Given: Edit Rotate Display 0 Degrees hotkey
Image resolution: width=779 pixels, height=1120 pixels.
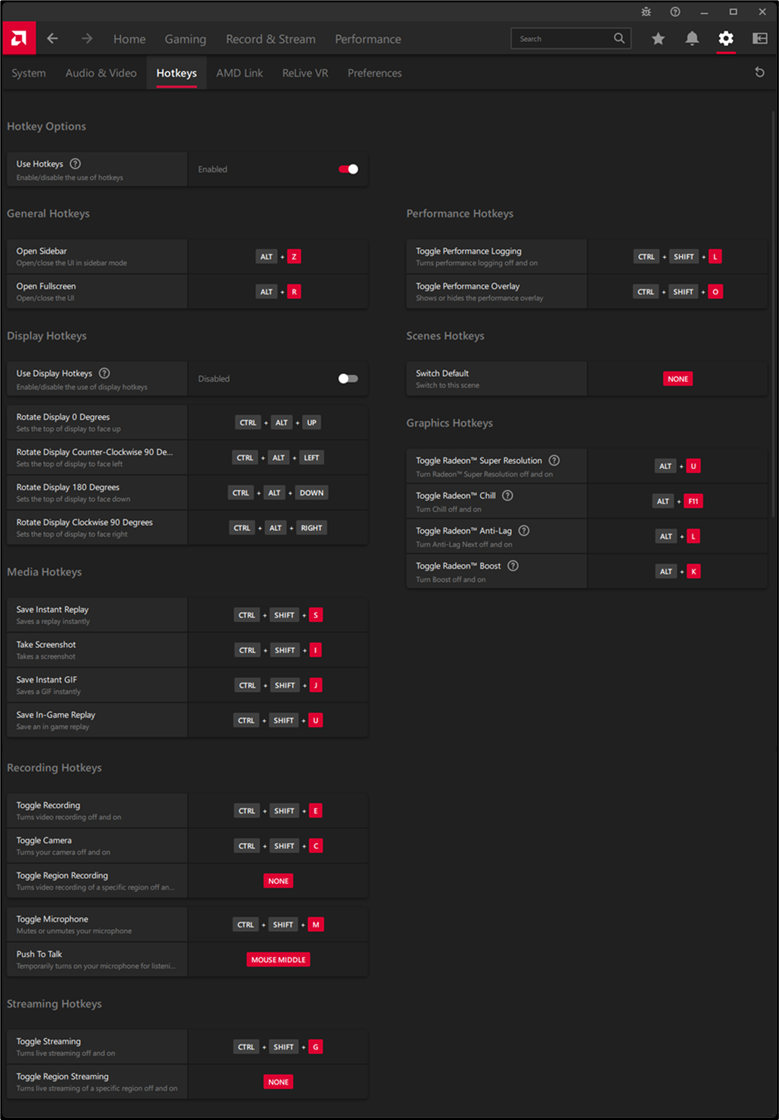Looking at the screenshot, I should (x=278, y=422).
